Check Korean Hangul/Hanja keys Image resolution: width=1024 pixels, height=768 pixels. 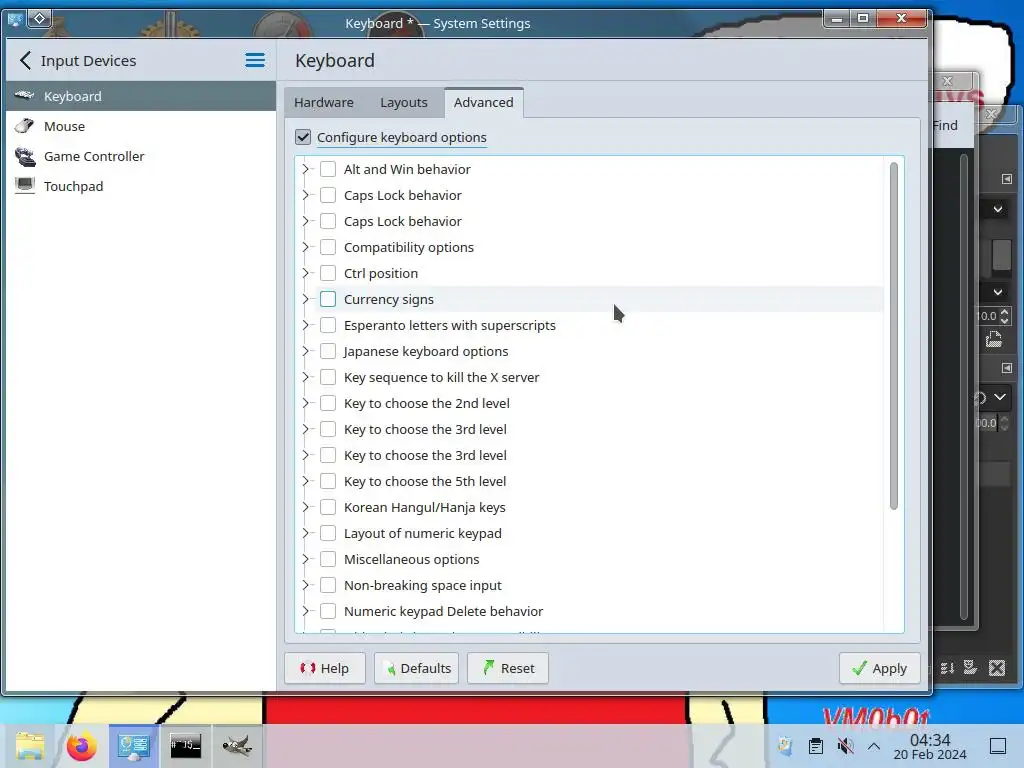point(328,507)
